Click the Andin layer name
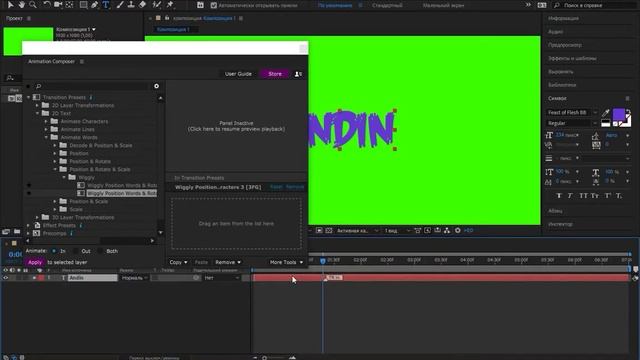This screenshot has width=640, height=360. pyautogui.click(x=92, y=278)
